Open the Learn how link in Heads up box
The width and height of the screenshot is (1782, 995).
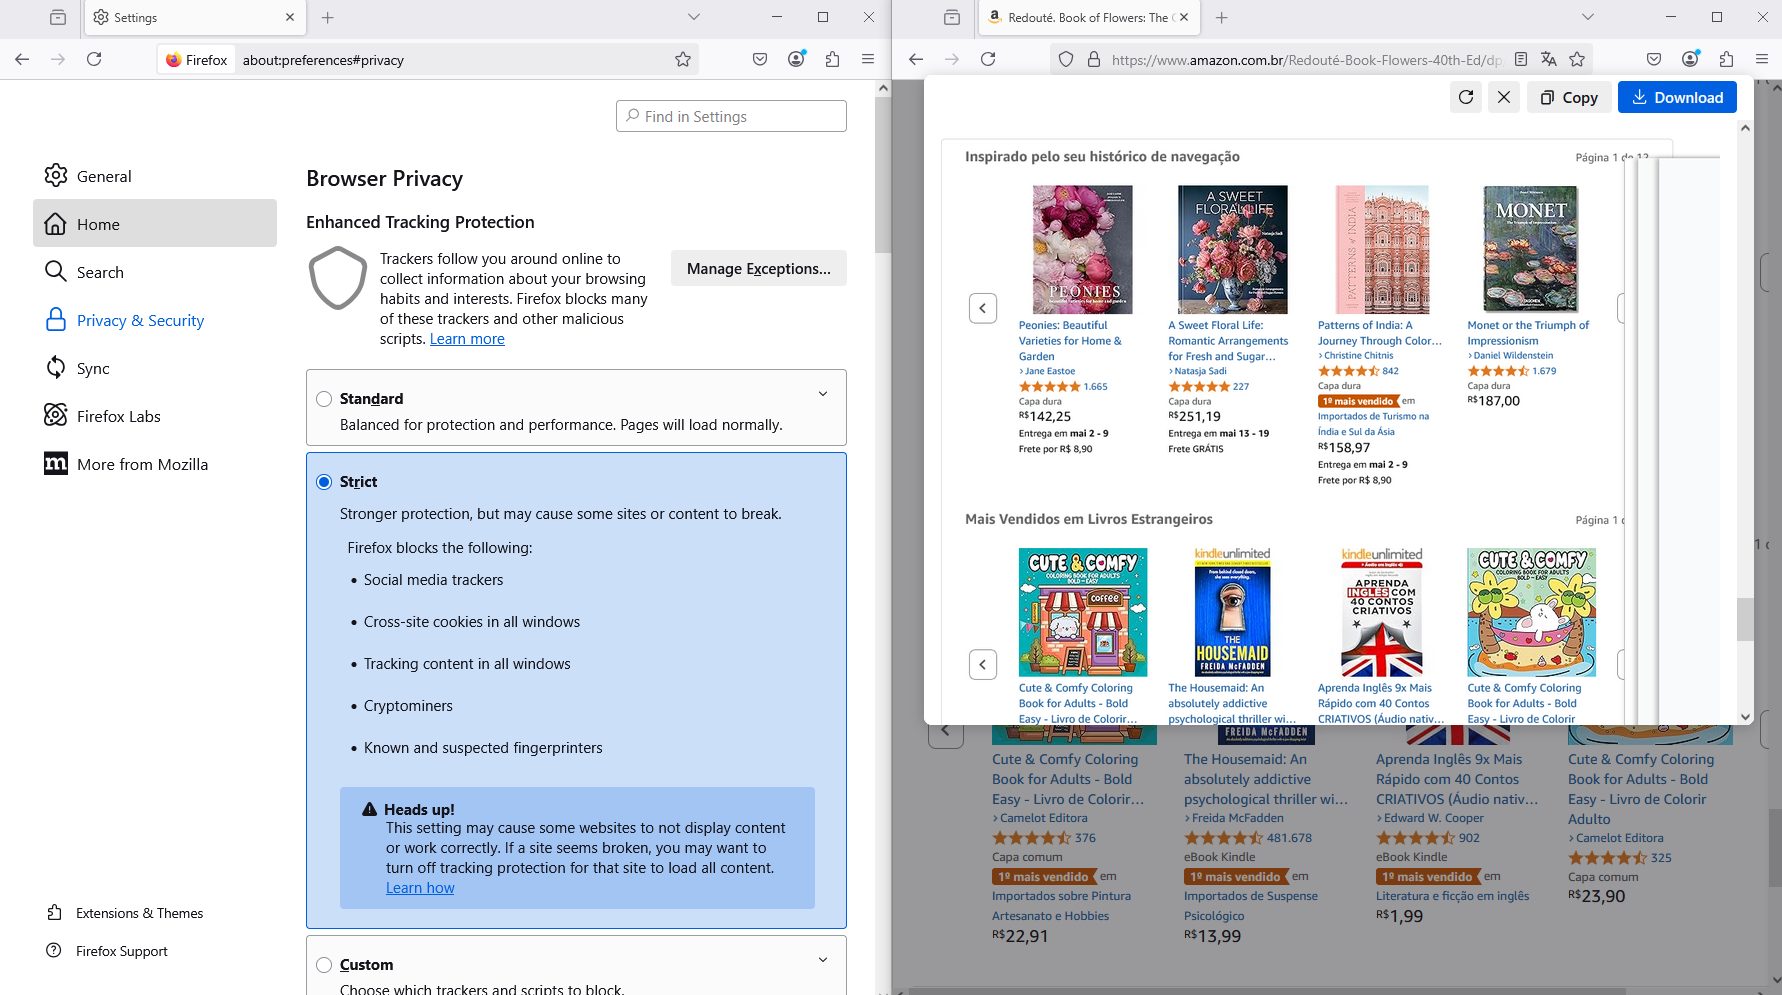[420, 888]
